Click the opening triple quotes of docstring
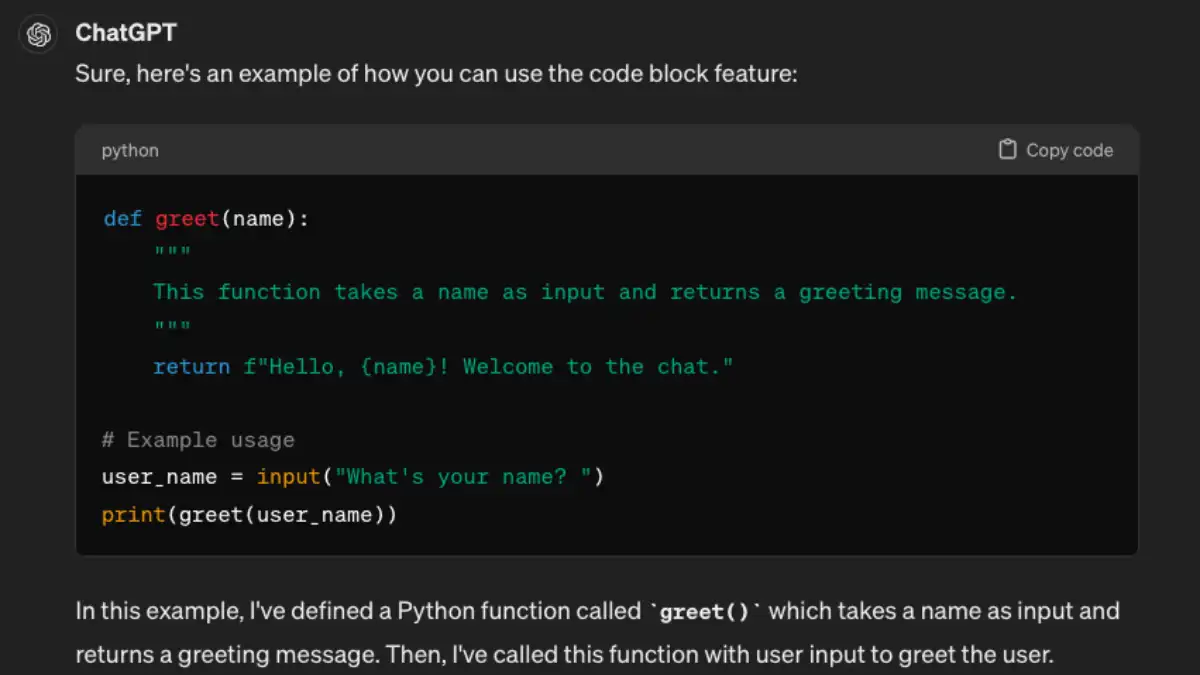 (x=172, y=255)
